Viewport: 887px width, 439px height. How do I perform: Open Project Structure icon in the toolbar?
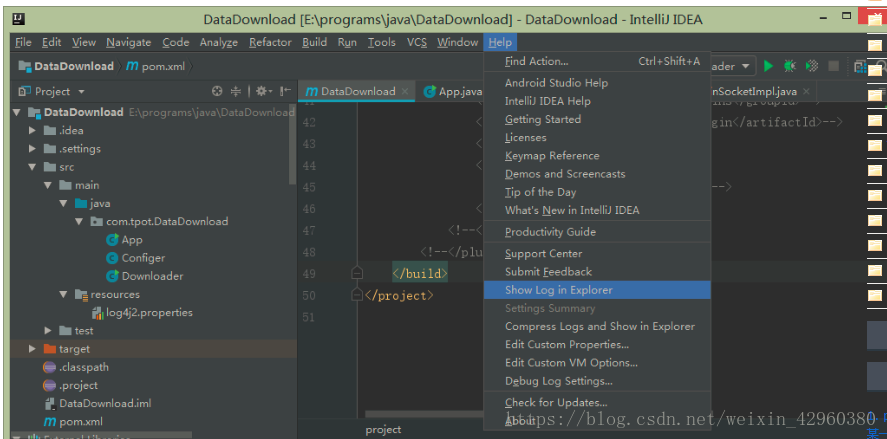[859, 66]
